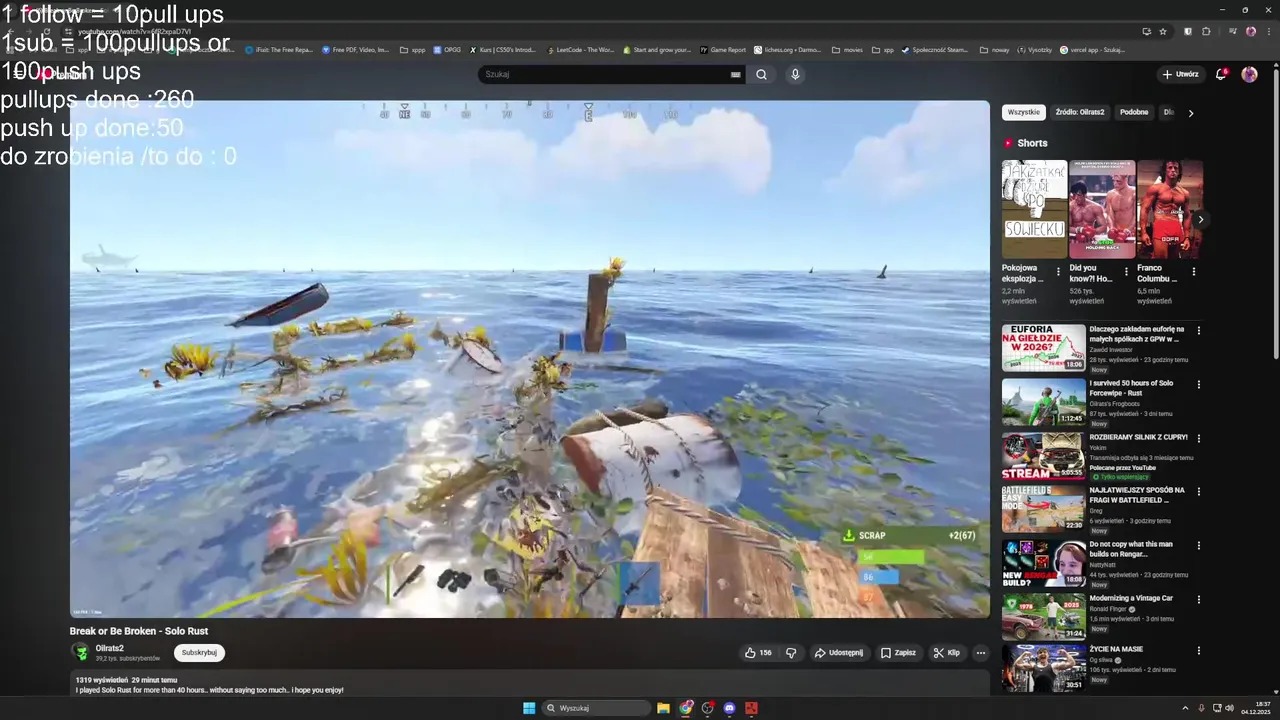Open Battlefield easy frags video thumbnail

pyautogui.click(x=1043, y=509)
